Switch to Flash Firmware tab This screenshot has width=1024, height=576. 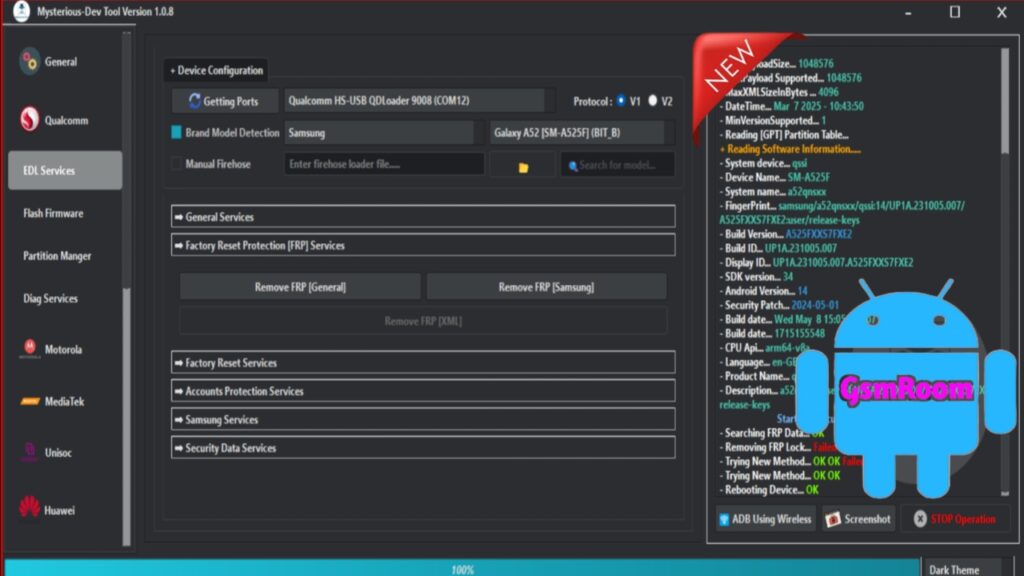coord(53,213)
